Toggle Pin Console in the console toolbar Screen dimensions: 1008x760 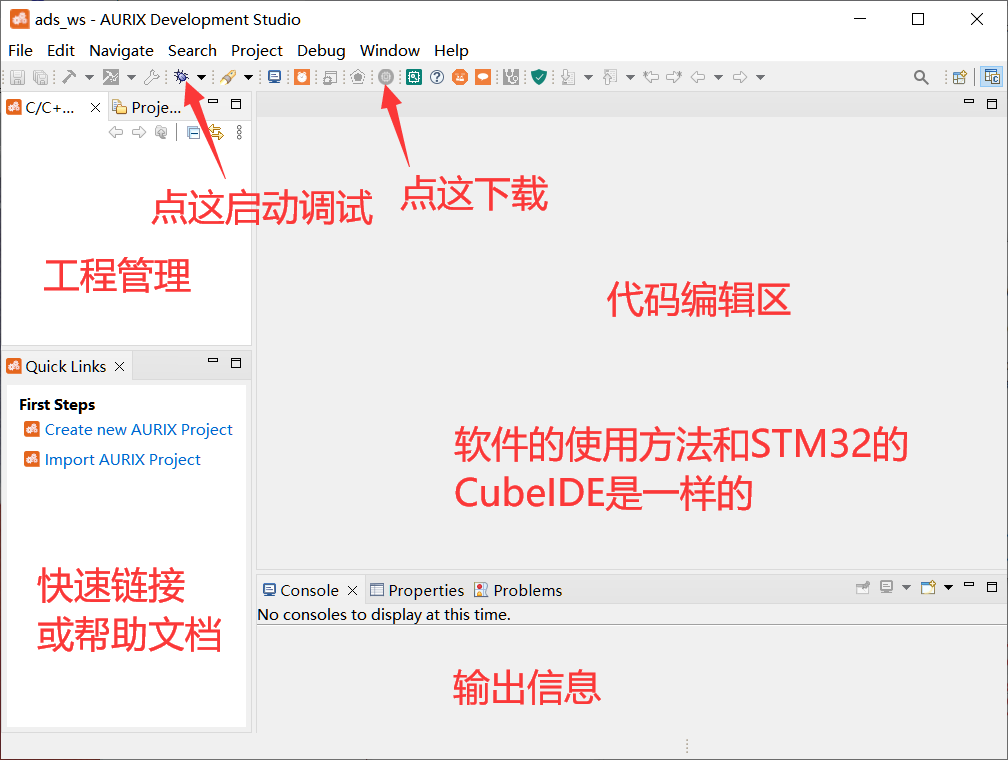tap(863, 588)
